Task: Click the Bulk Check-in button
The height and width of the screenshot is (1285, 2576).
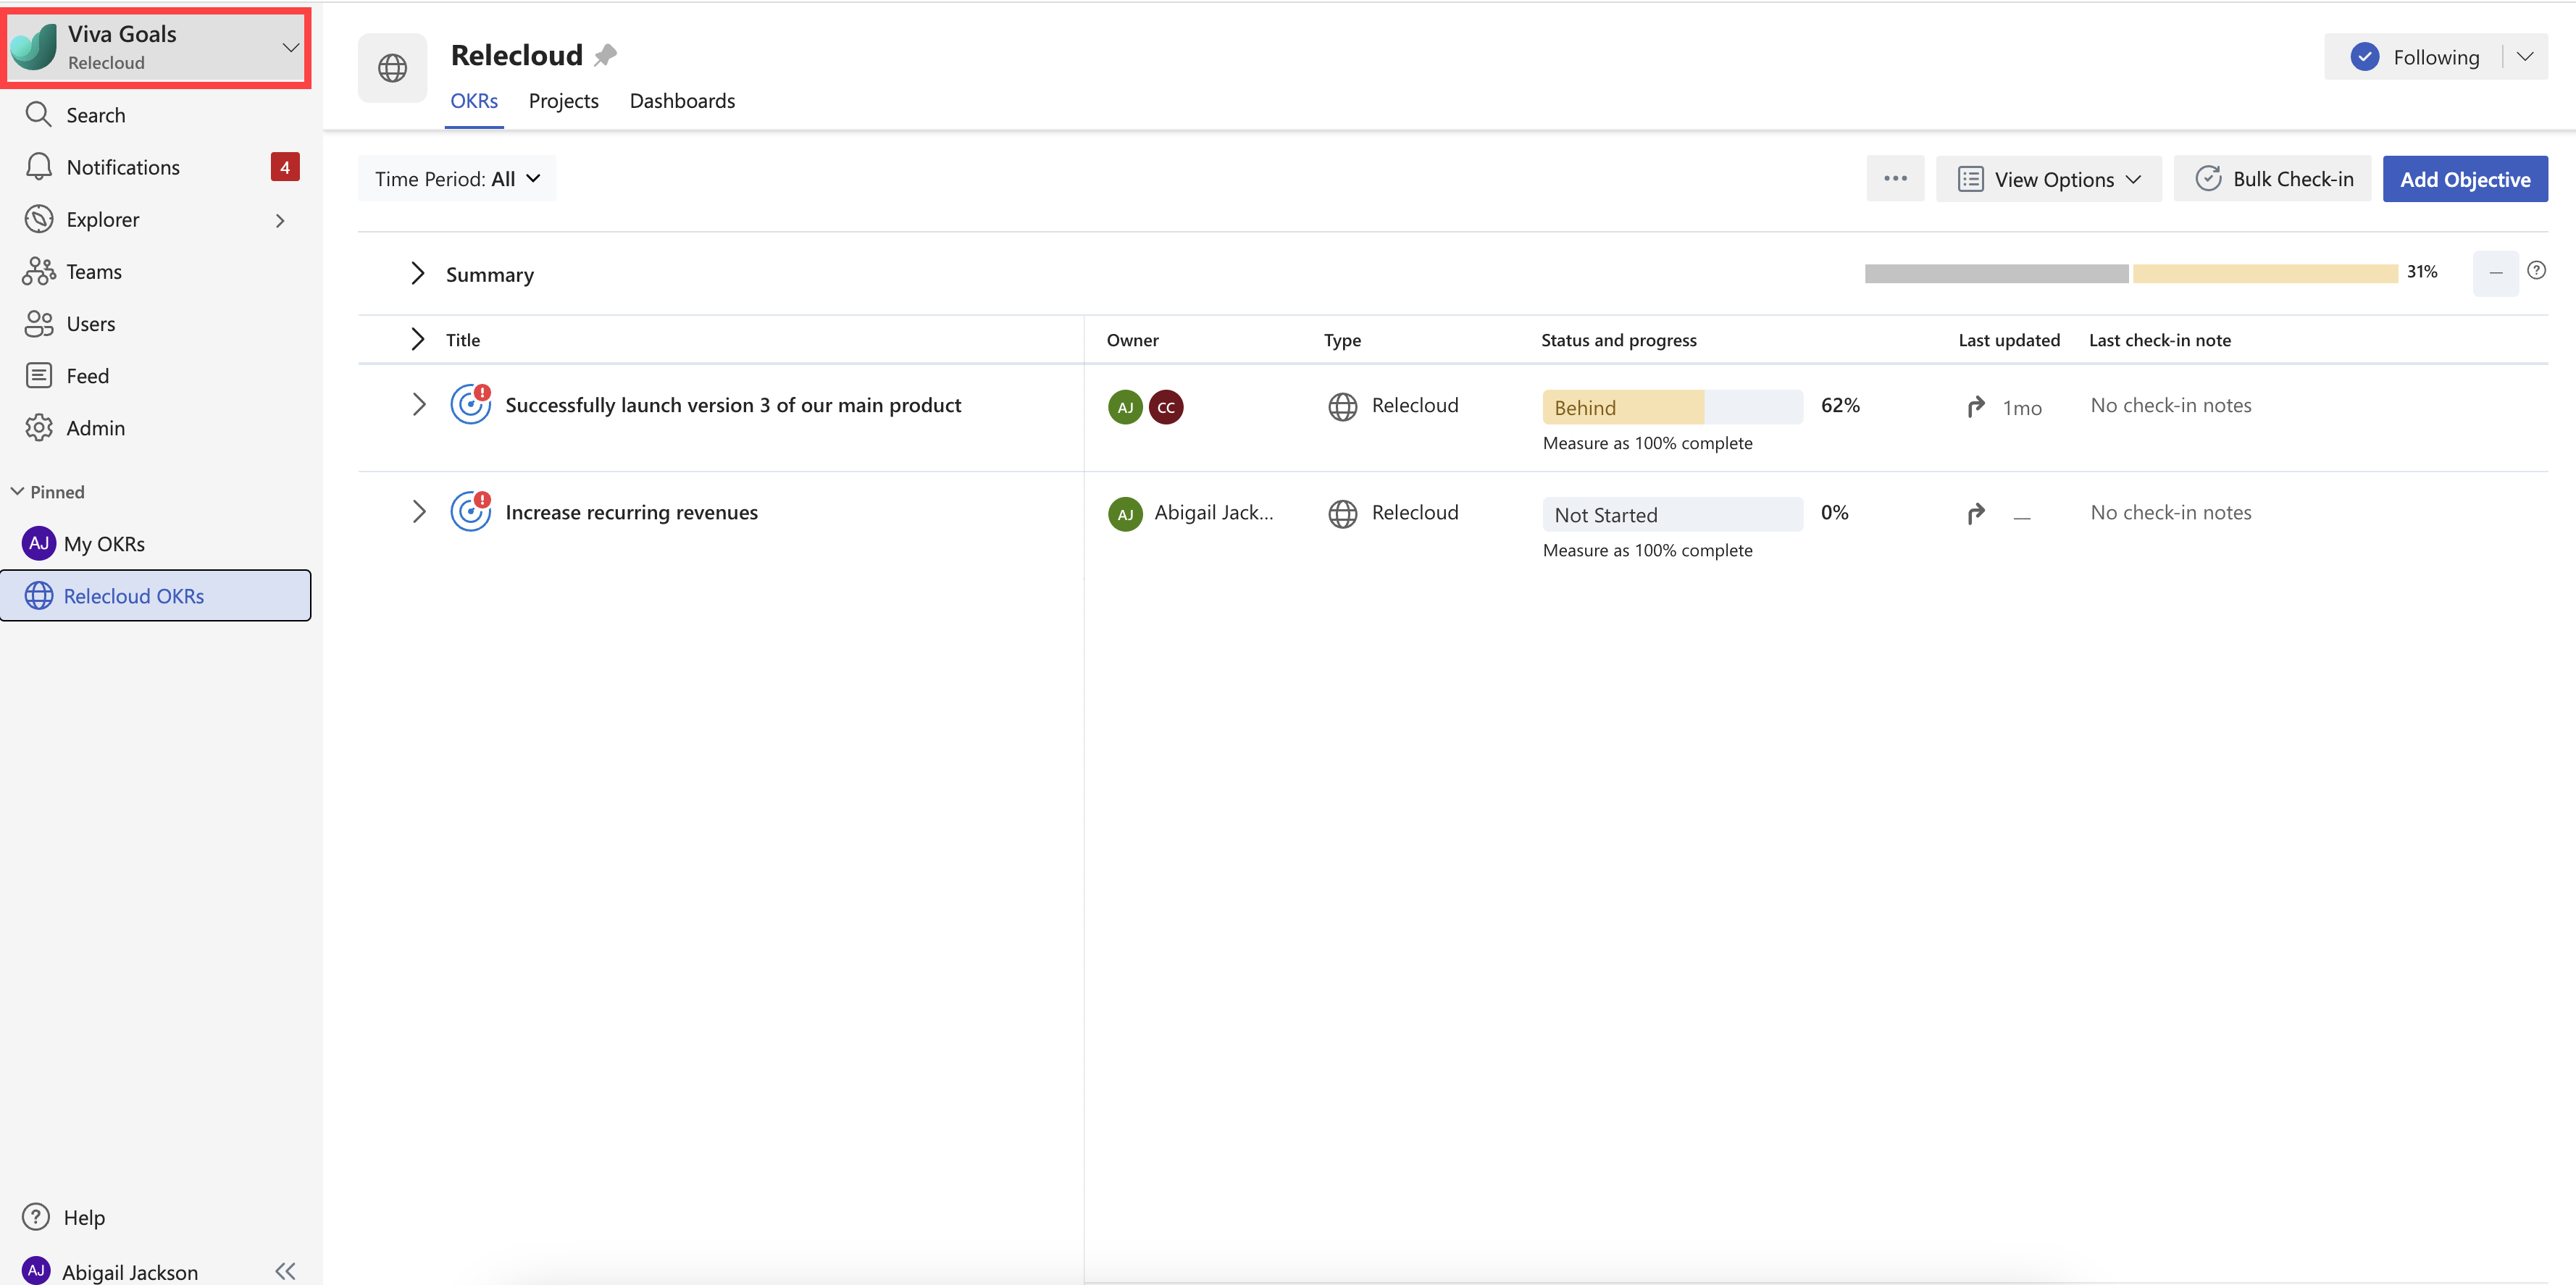Action: tap(2273, 179)
